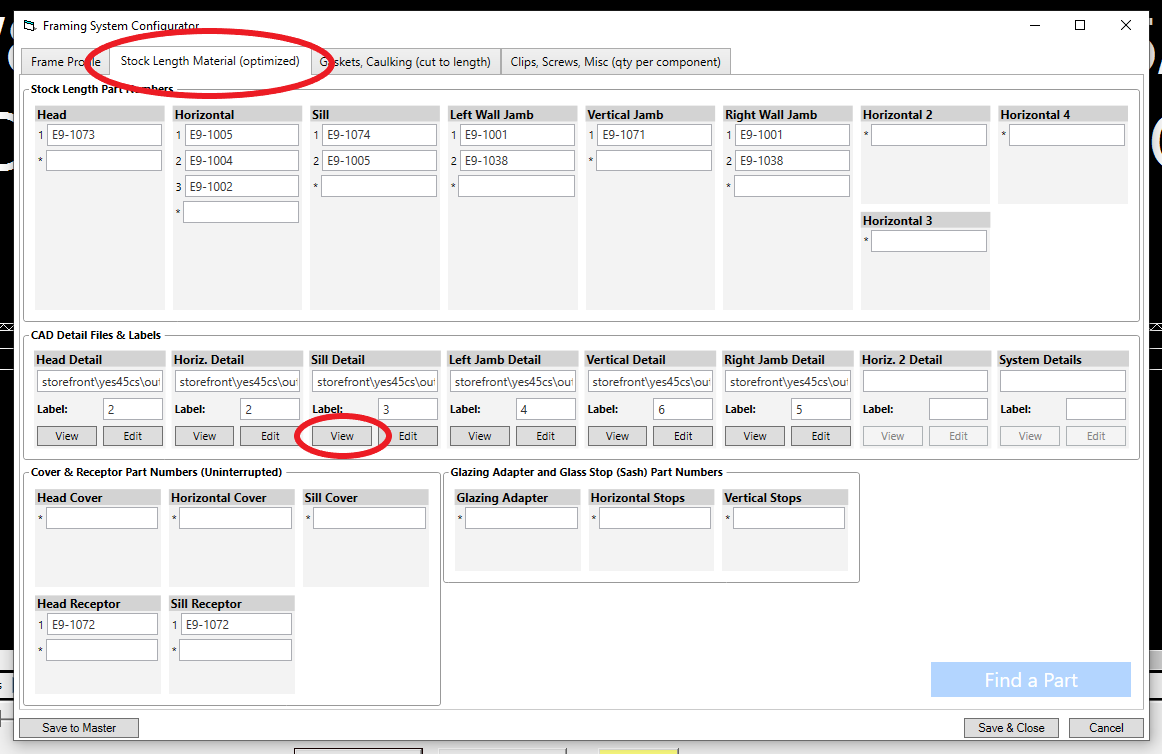View the Head Detail CAD file

67,436
